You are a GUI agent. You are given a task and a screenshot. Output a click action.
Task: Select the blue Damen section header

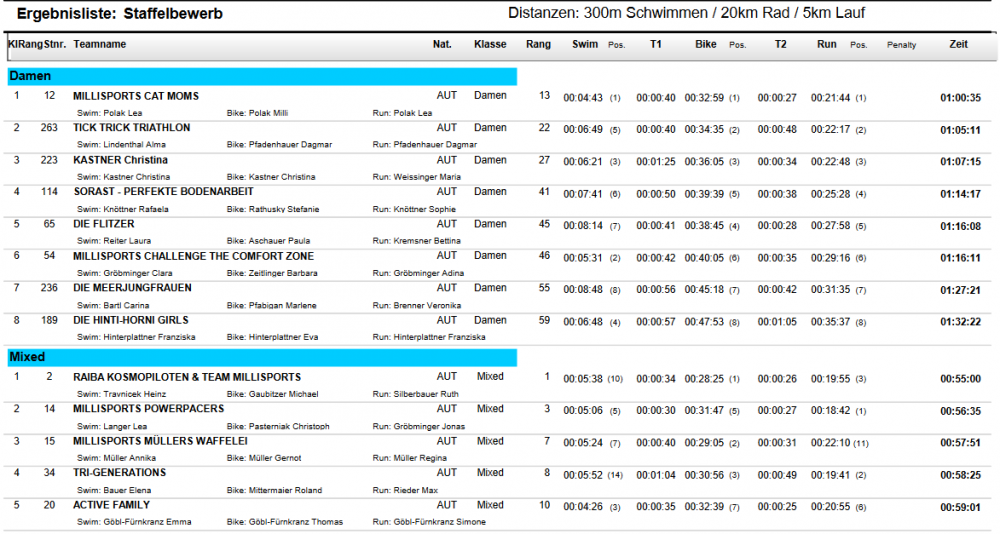pyautogui.click(x=261, y=76)
